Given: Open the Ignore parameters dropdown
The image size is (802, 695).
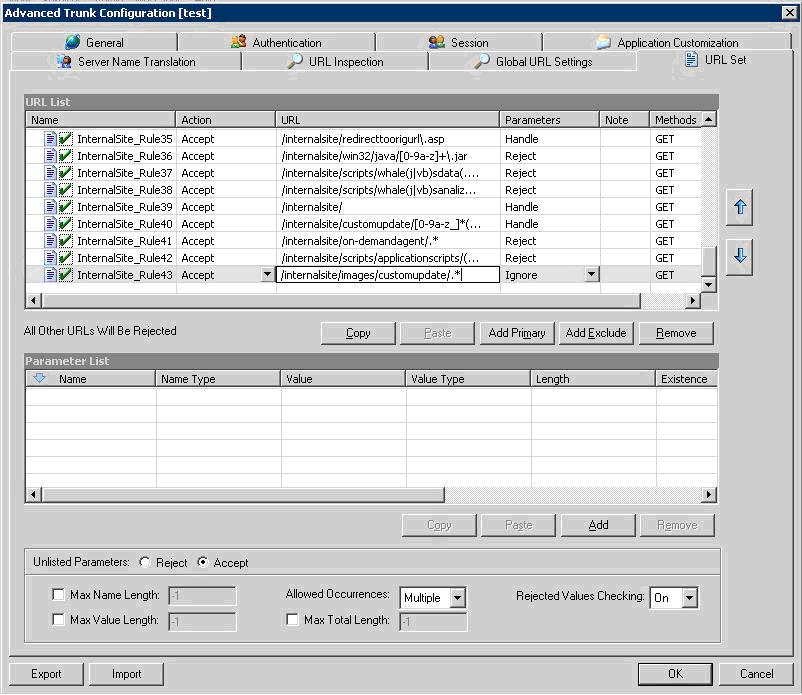Looking at the screenshot, I should point(590,275).
